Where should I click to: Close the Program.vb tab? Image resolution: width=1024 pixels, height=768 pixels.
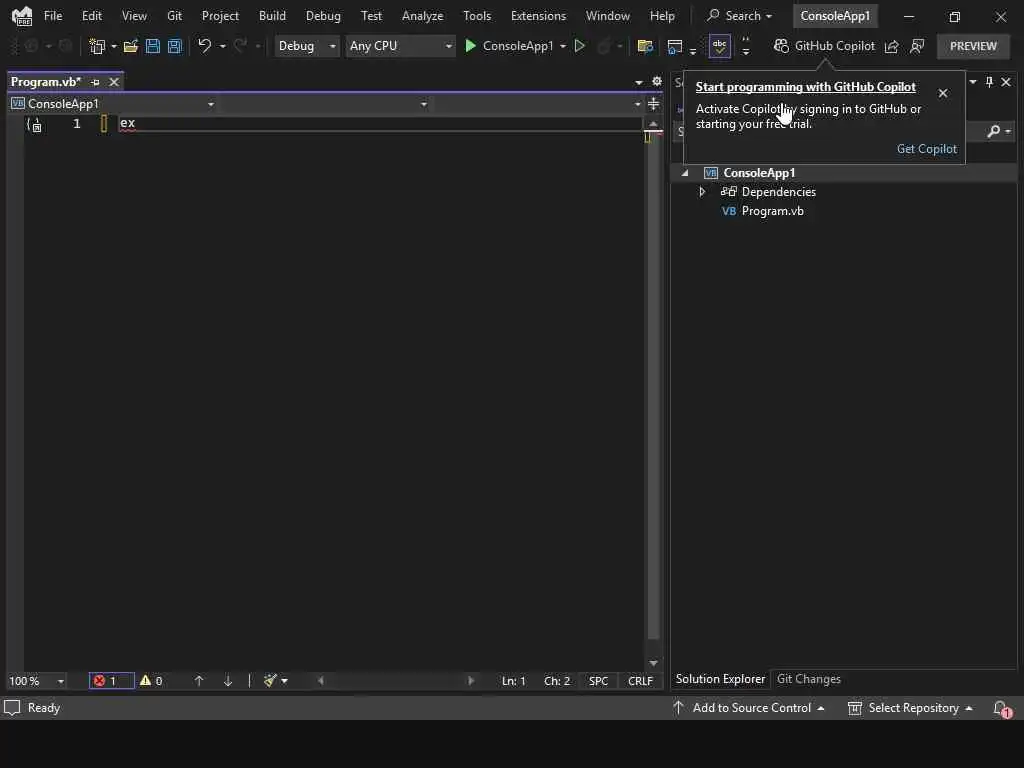pyautogui.click(x=114, y=82)
